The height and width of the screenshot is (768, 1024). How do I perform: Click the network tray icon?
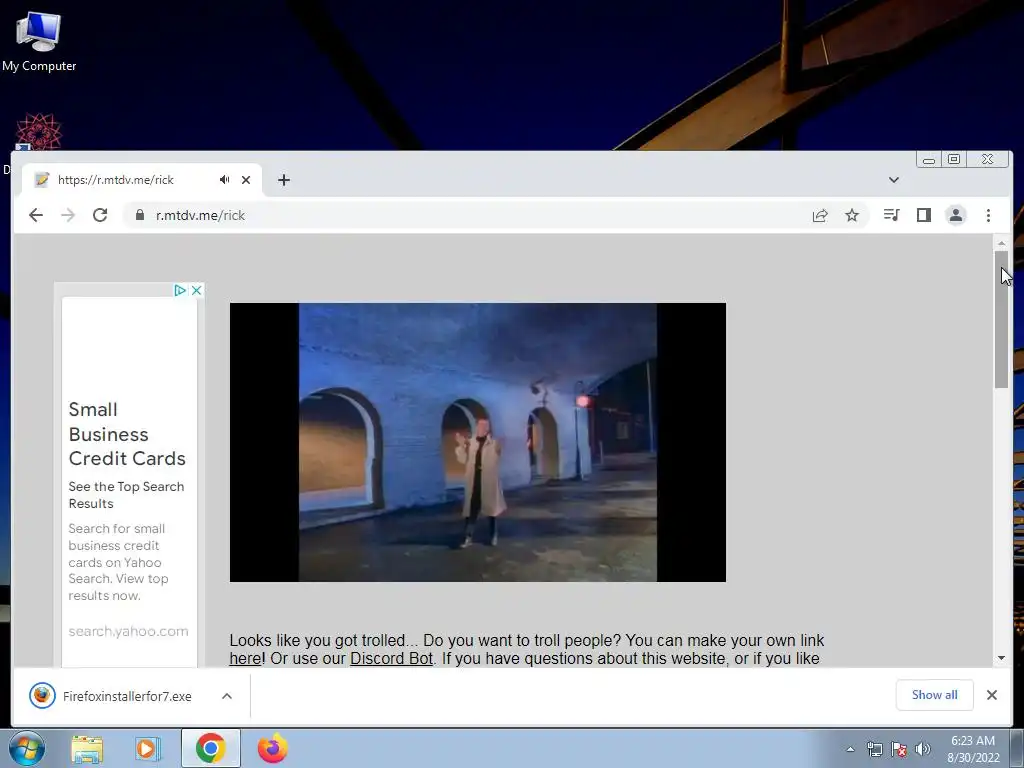point(874,749)
